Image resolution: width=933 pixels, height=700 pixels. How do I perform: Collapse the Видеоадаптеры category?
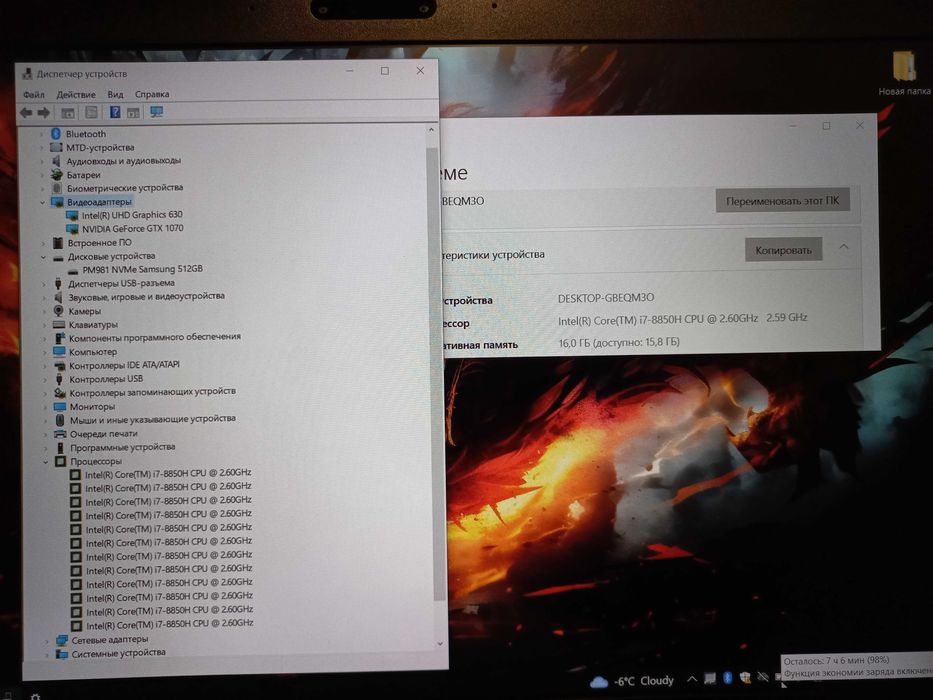point(43,202)
